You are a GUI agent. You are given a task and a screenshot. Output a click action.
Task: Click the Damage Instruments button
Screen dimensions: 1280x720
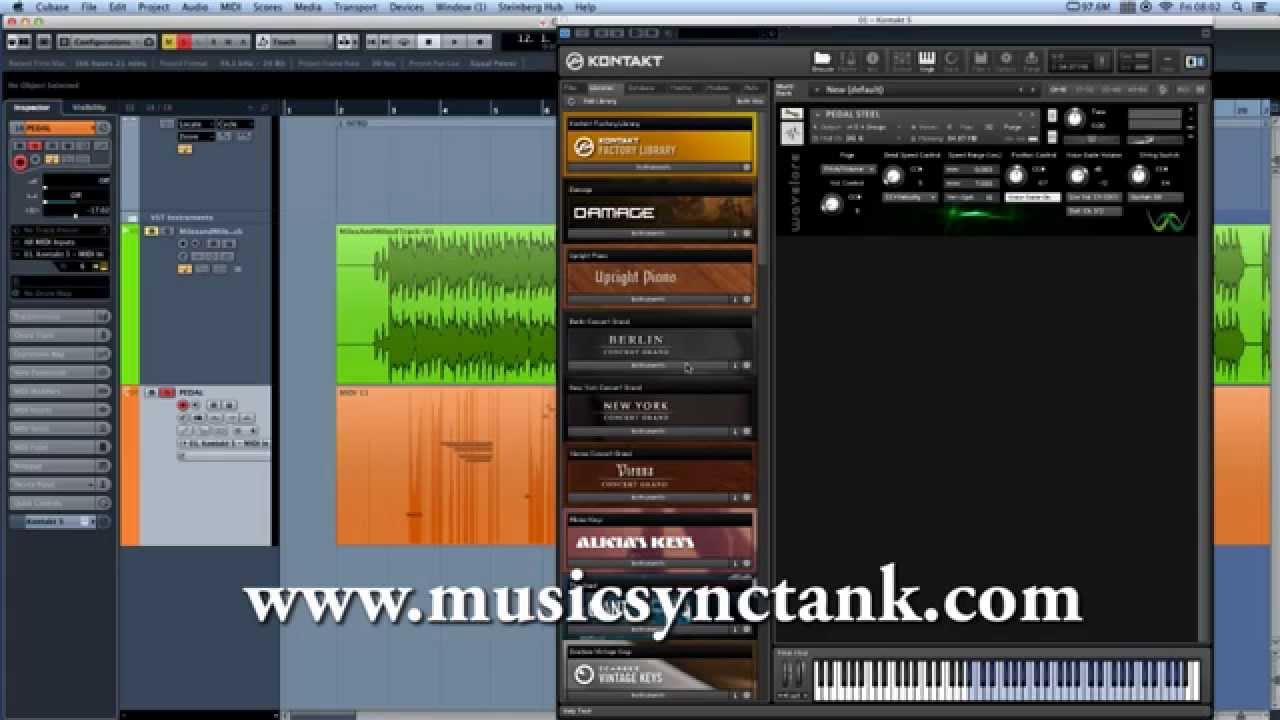[647, 234]
